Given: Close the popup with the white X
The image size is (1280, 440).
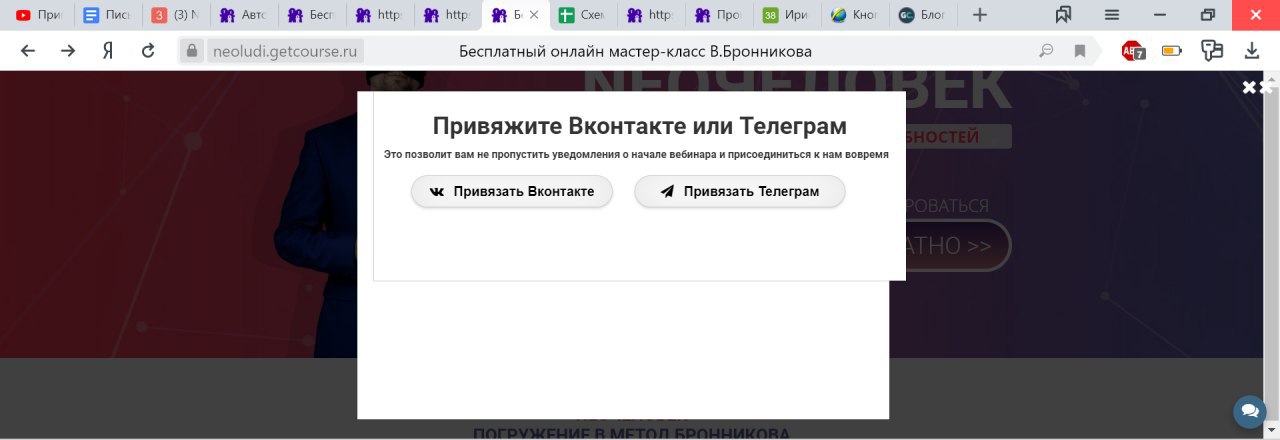Looking at the screenshot, I should [x=1249, y=88].
